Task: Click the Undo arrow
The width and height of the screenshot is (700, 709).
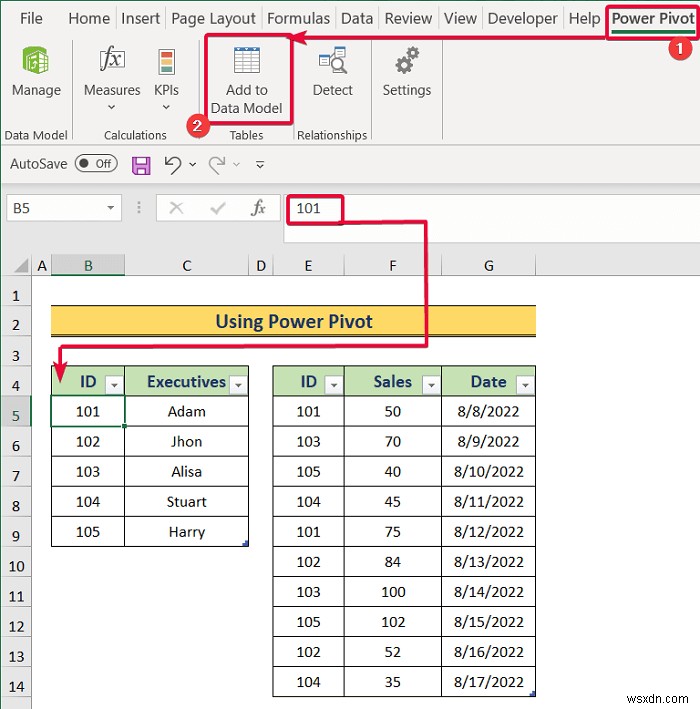Action: [x=173, y=165]
